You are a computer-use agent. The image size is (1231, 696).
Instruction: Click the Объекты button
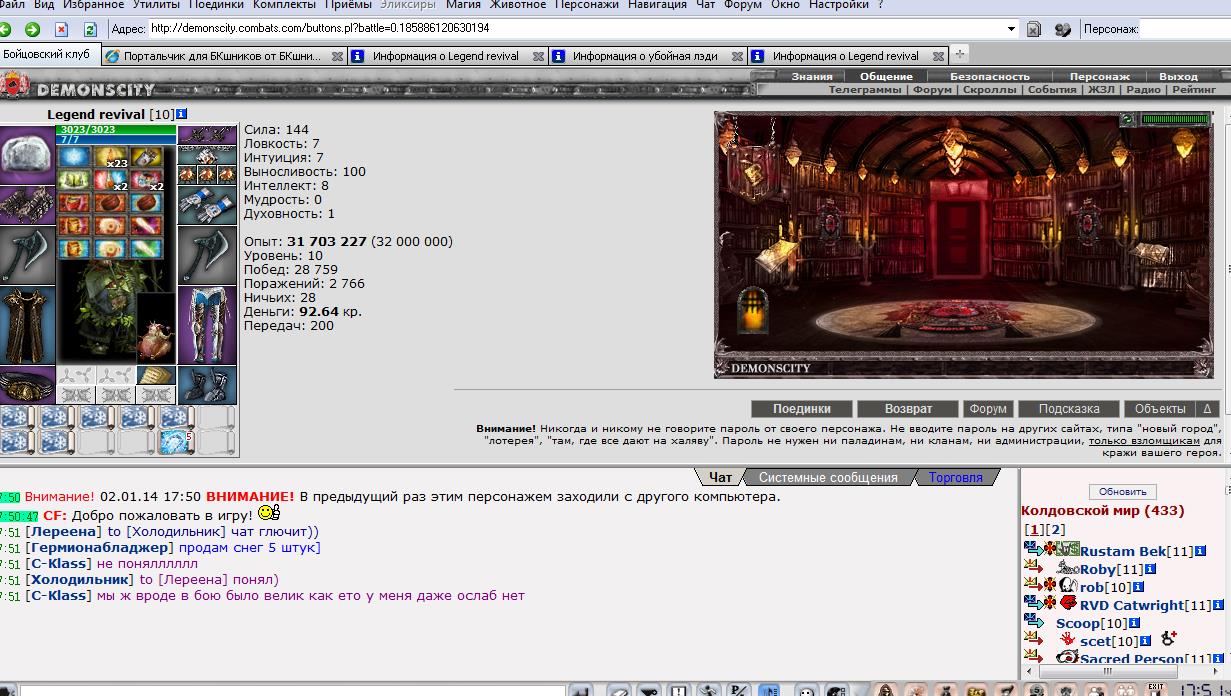[x=1160, y=408]
